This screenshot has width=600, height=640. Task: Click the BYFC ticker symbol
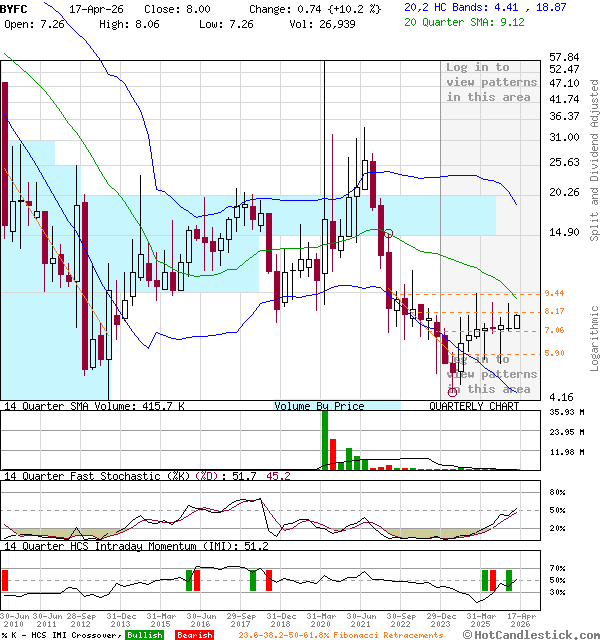[x=15, y=7]
